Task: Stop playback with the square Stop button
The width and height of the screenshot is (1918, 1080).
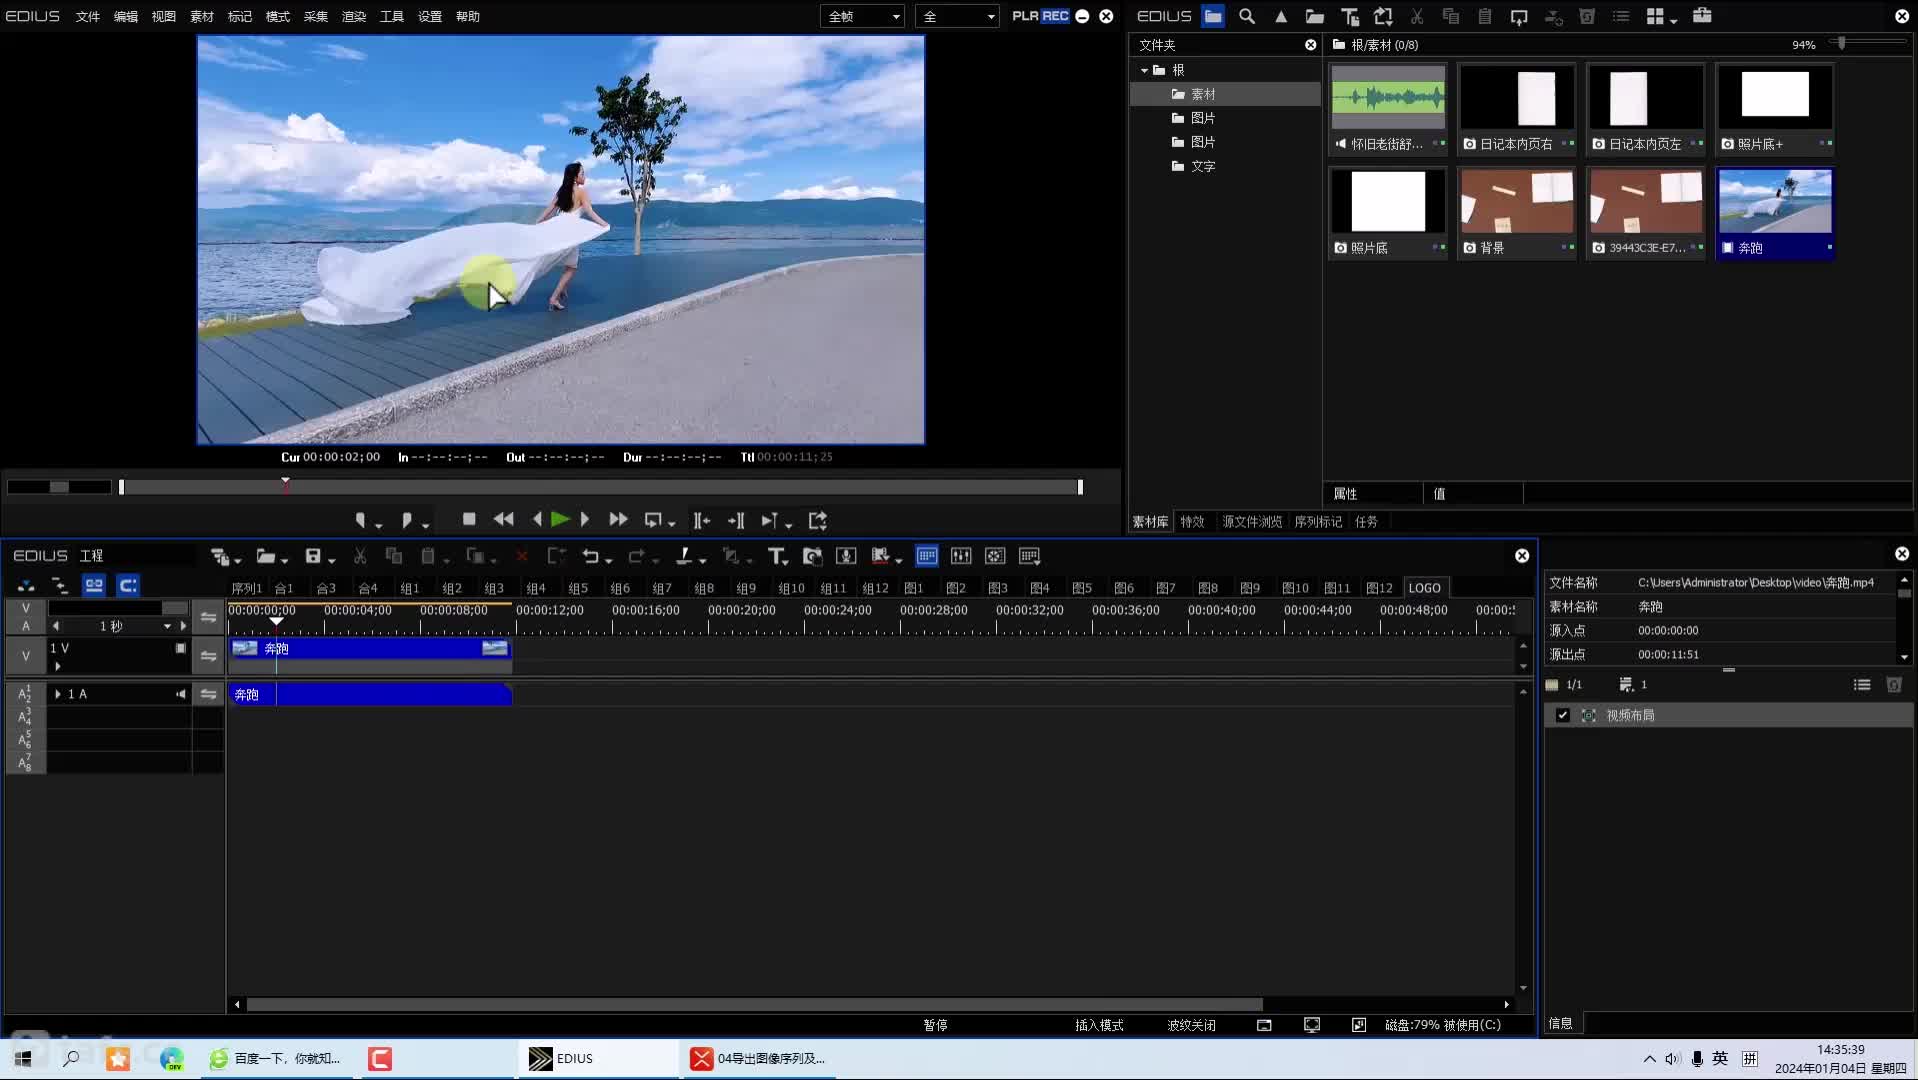Action: click(x=469, y=519)
